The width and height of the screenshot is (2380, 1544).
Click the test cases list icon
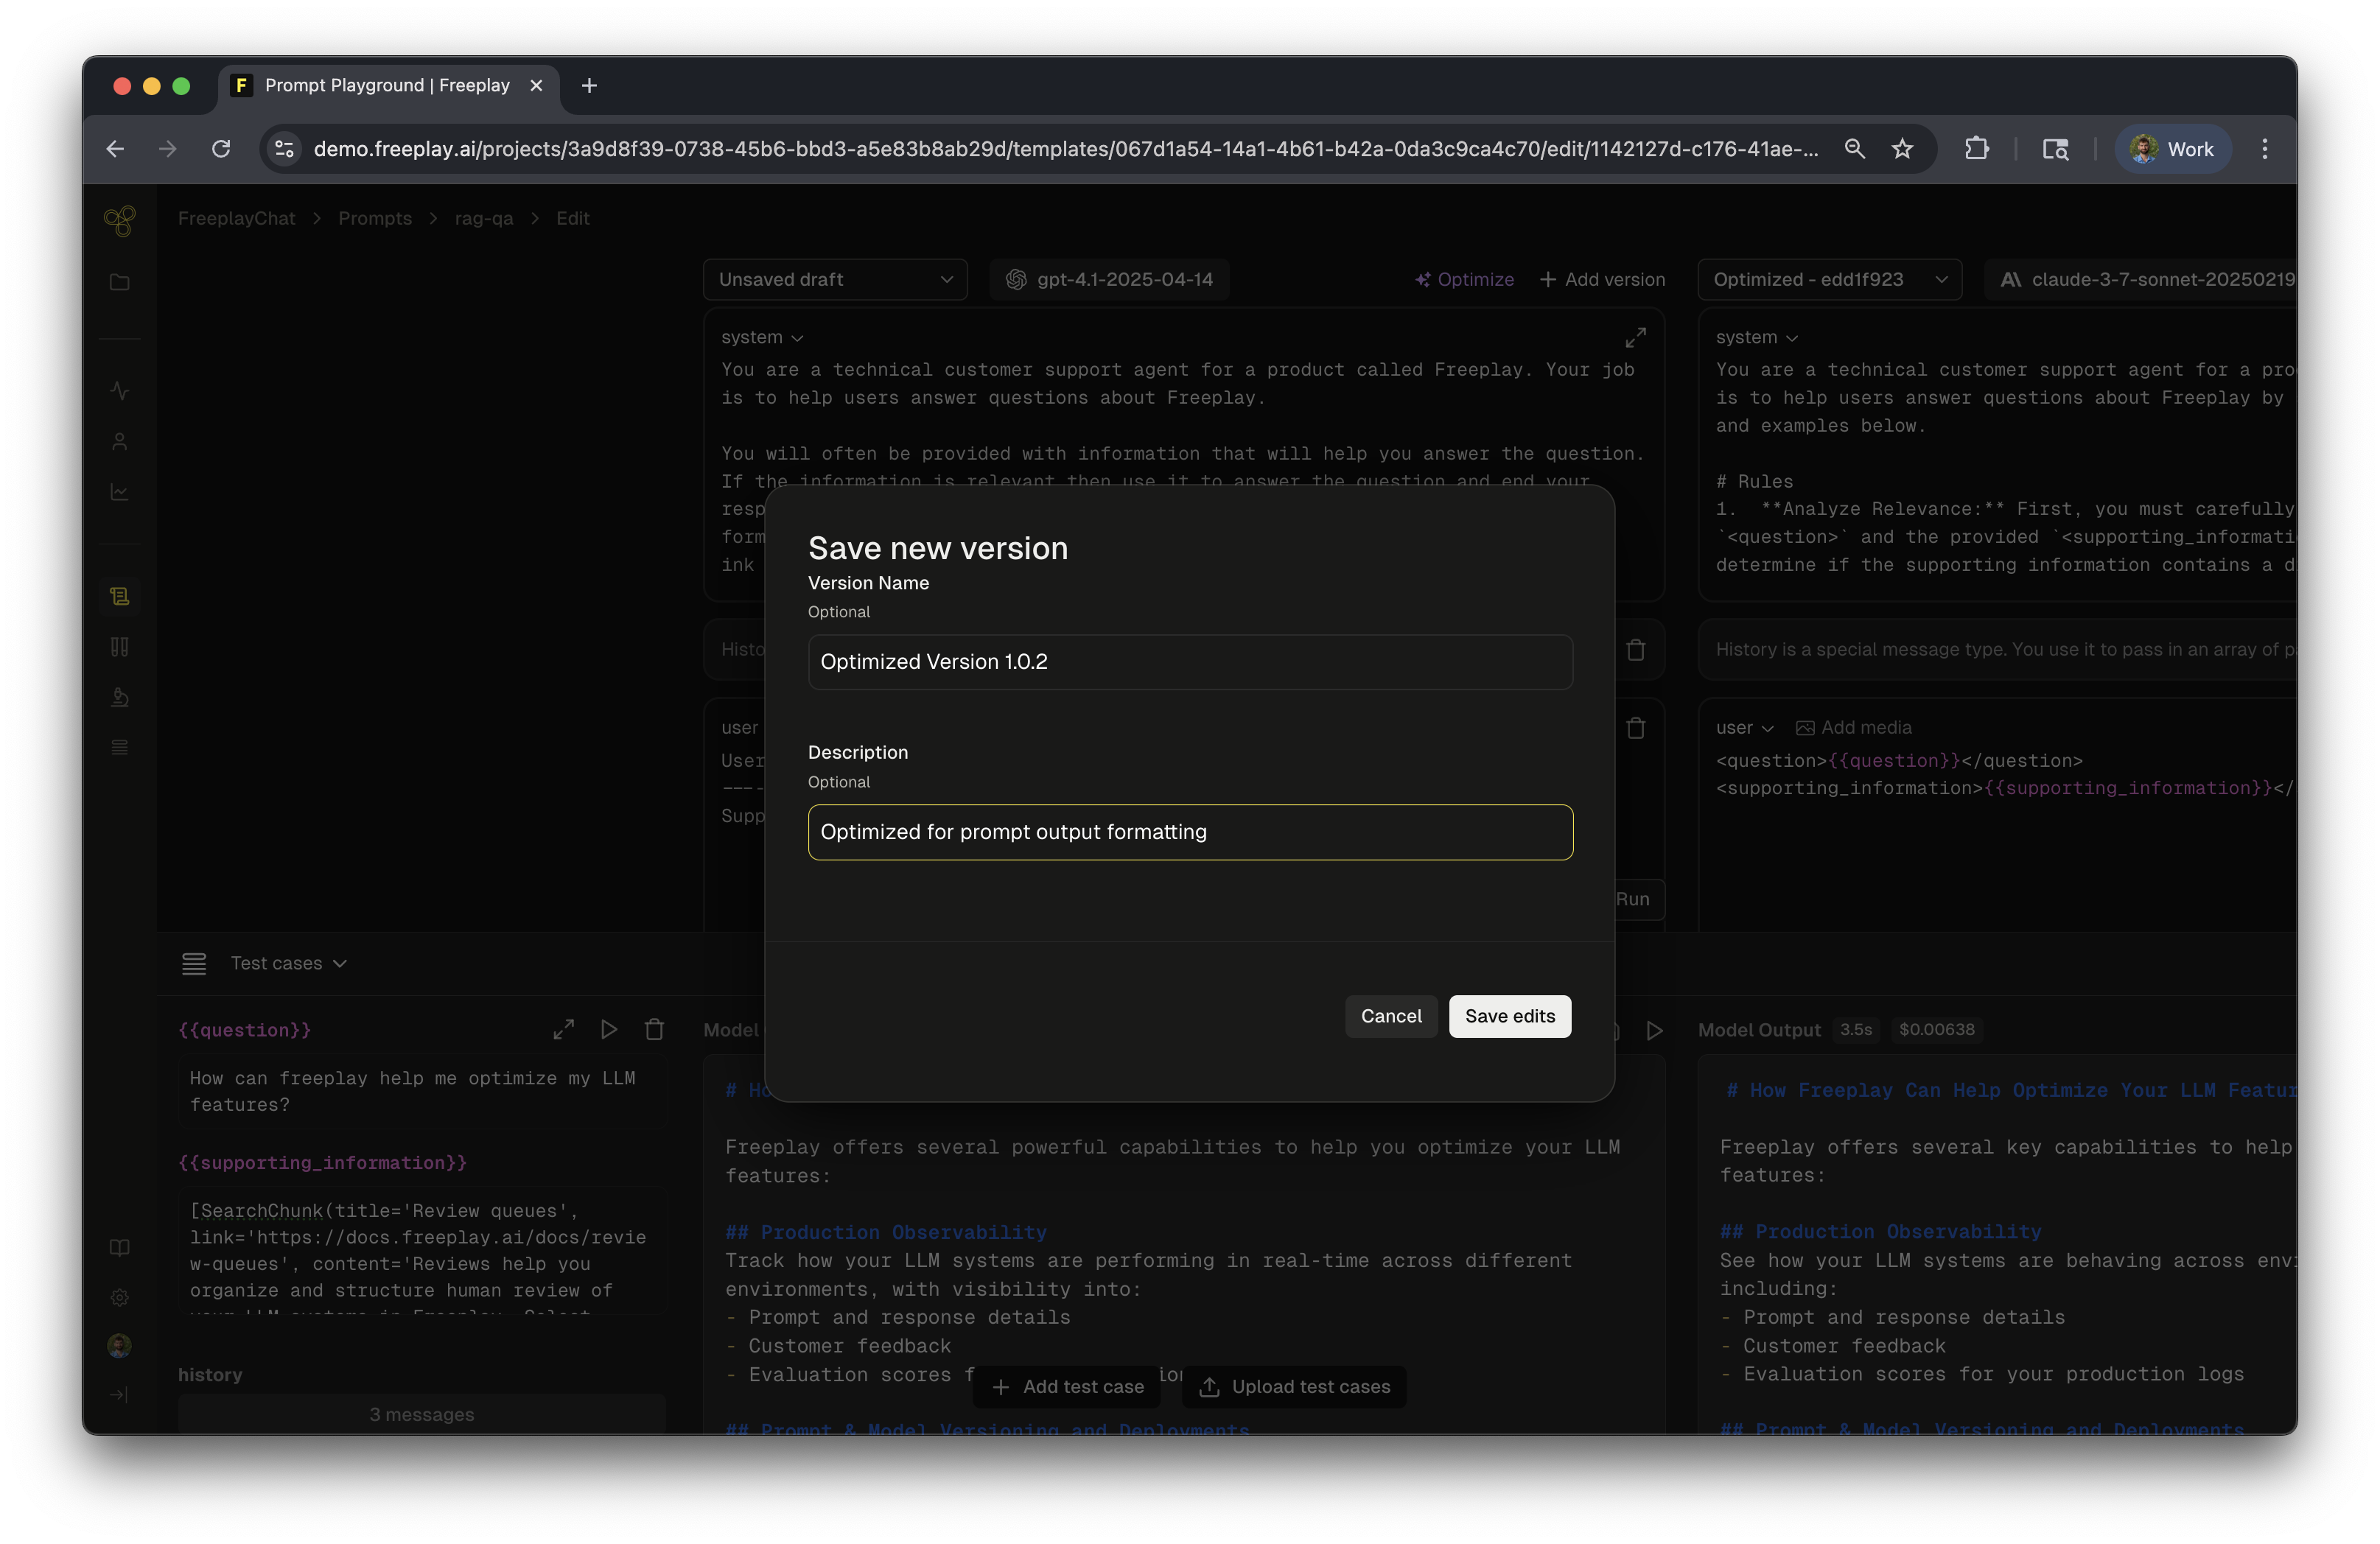[194, 964]
